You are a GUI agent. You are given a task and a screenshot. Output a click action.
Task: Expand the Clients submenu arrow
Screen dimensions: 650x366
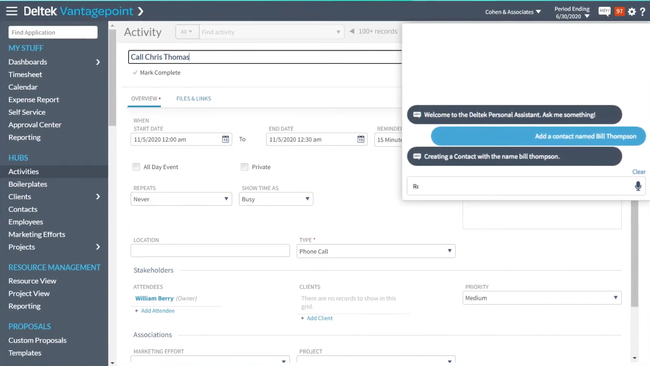98,196
